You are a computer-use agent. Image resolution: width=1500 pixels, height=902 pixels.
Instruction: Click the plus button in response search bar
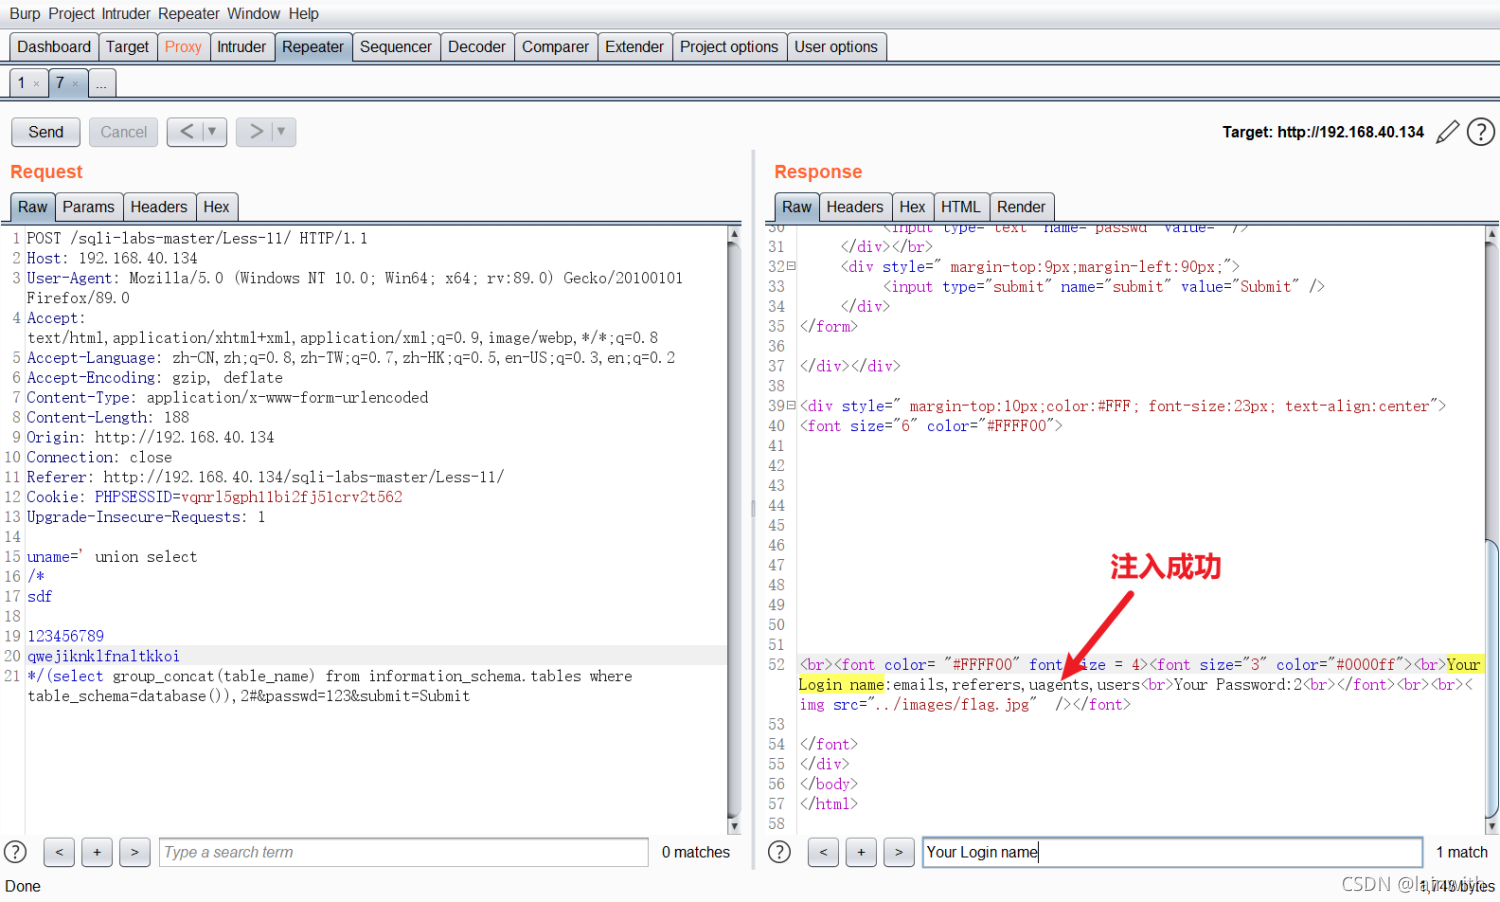coord(861,852)
